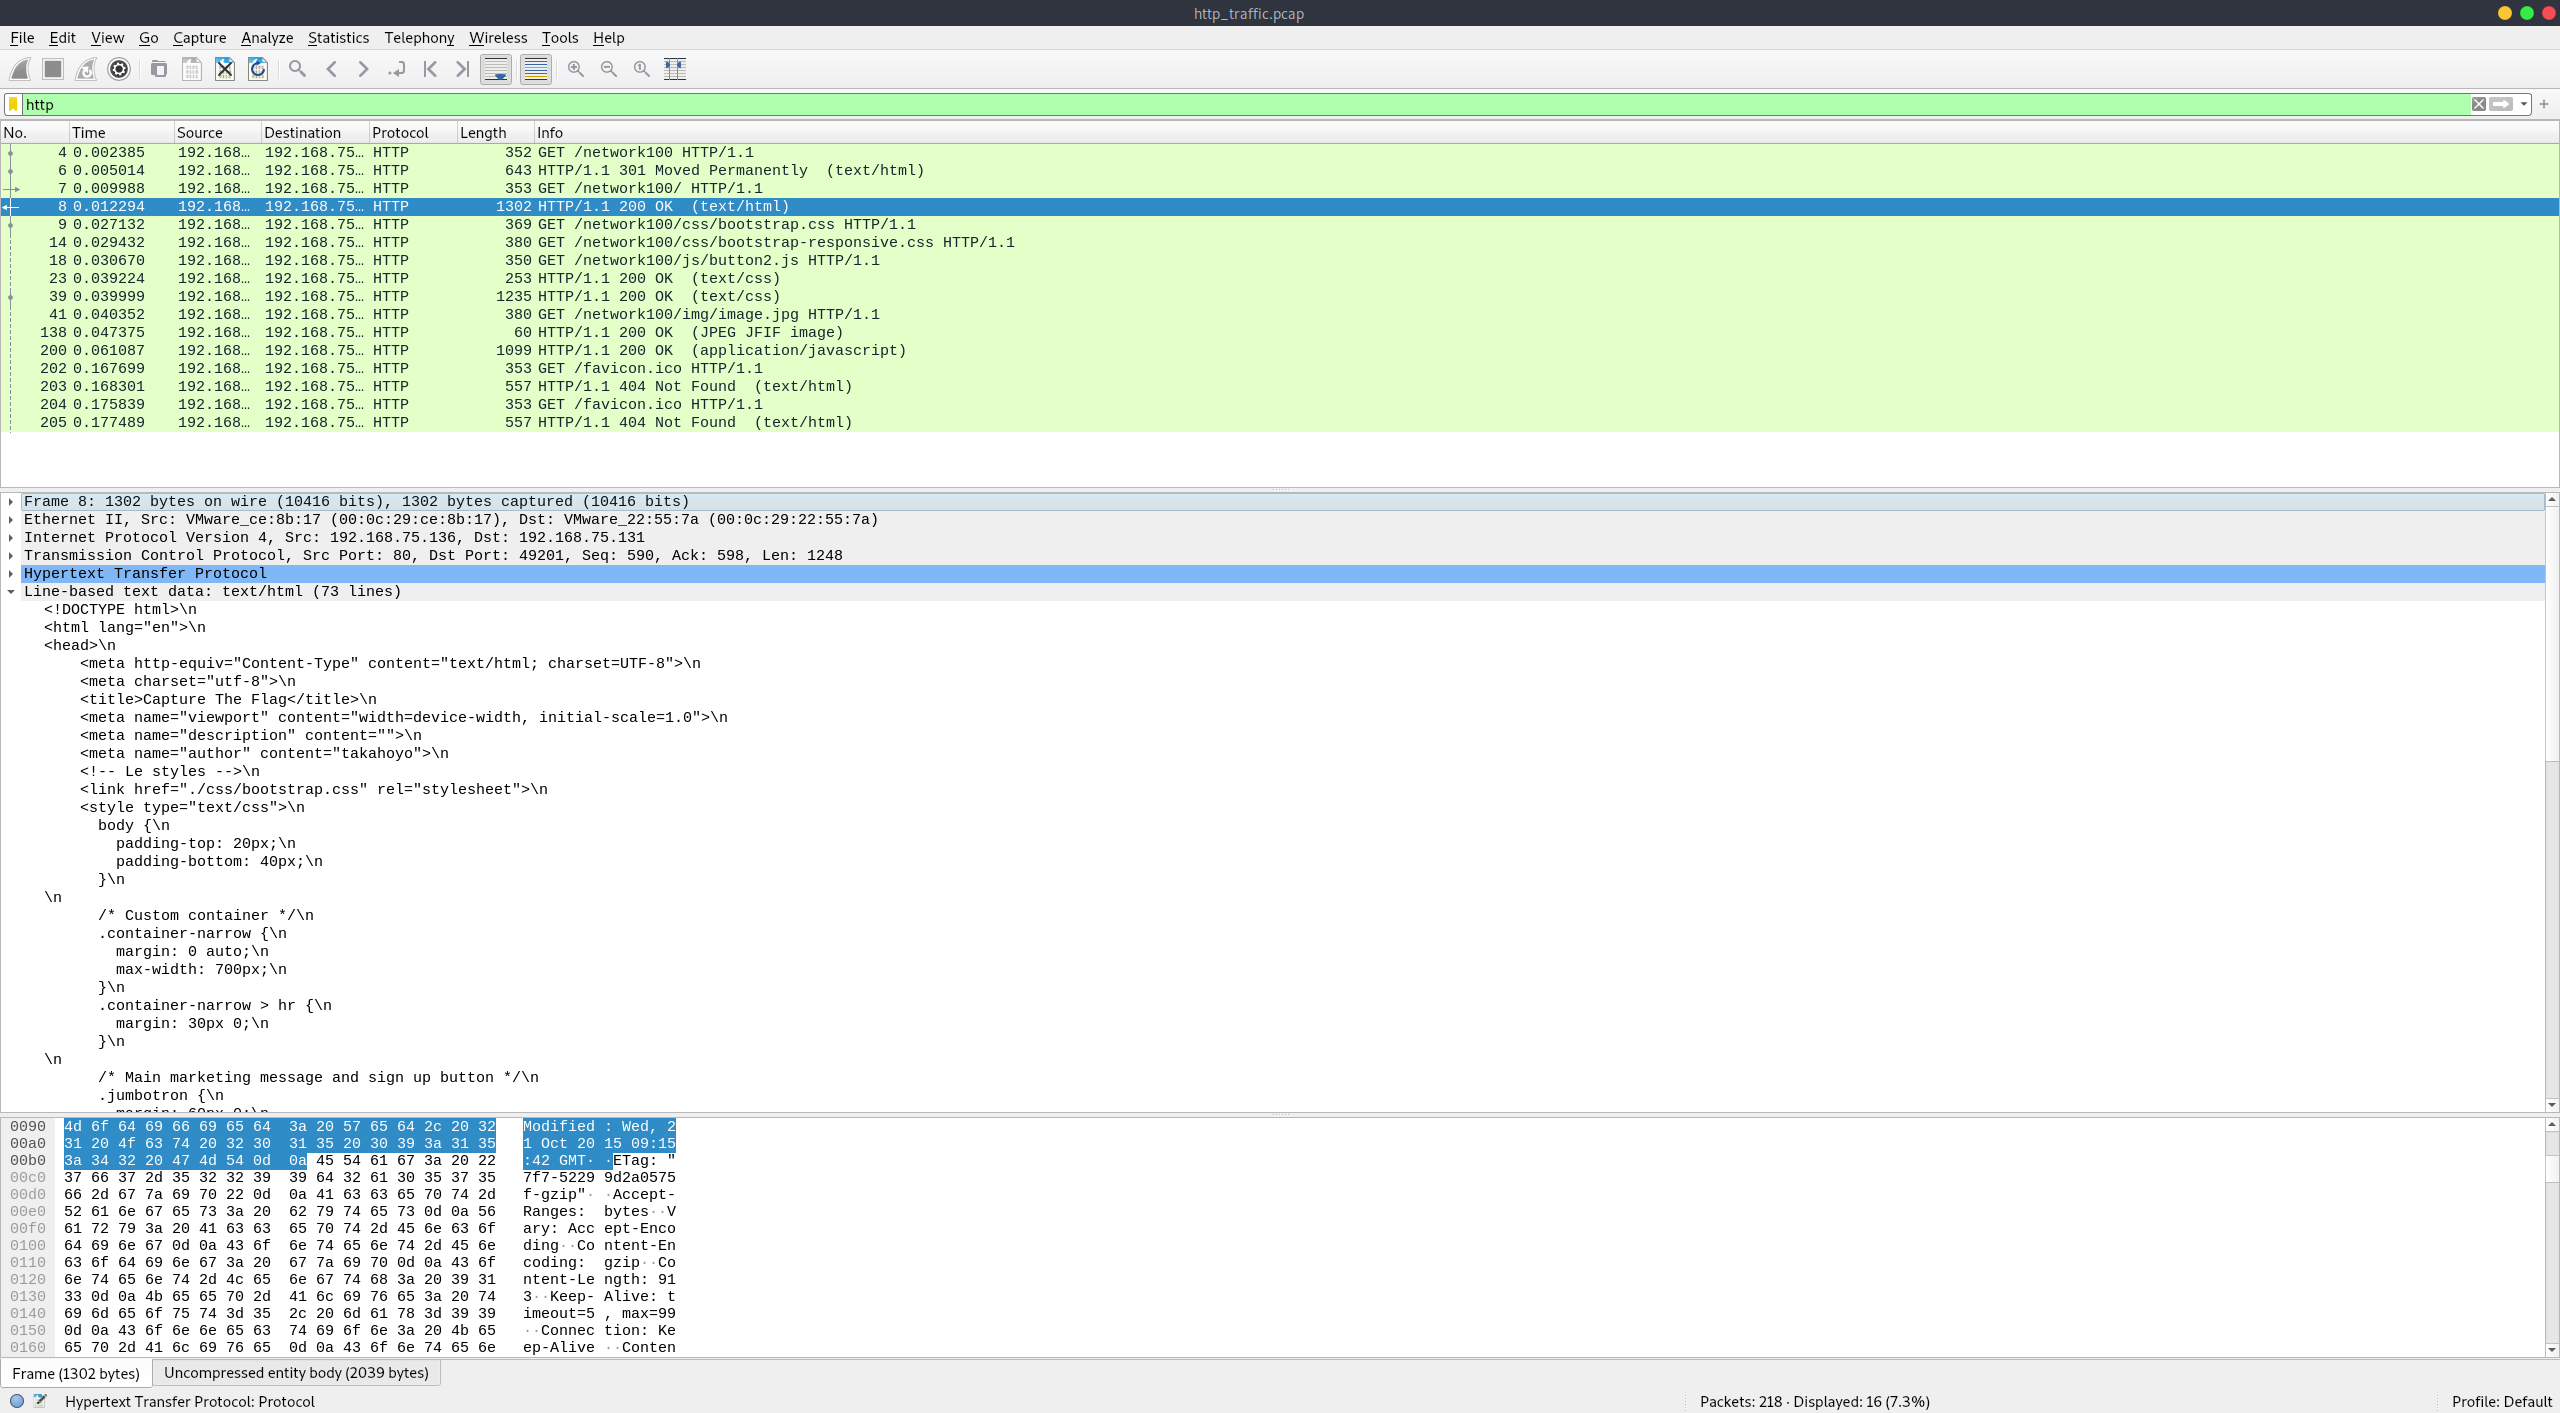The height and width of the screenshot is (1413, 2560).
Task: Click the Expert Information circle in status bar
Action: tap(15, 1401)
